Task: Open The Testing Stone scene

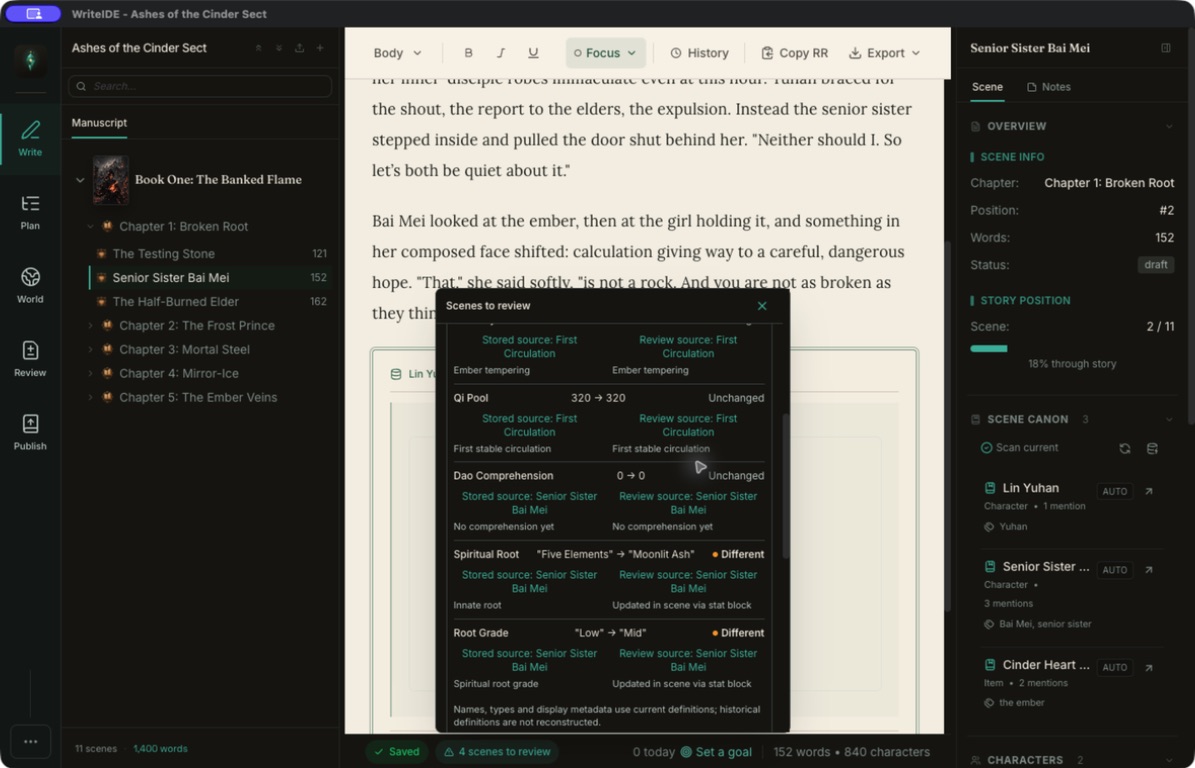Action: 210,254
